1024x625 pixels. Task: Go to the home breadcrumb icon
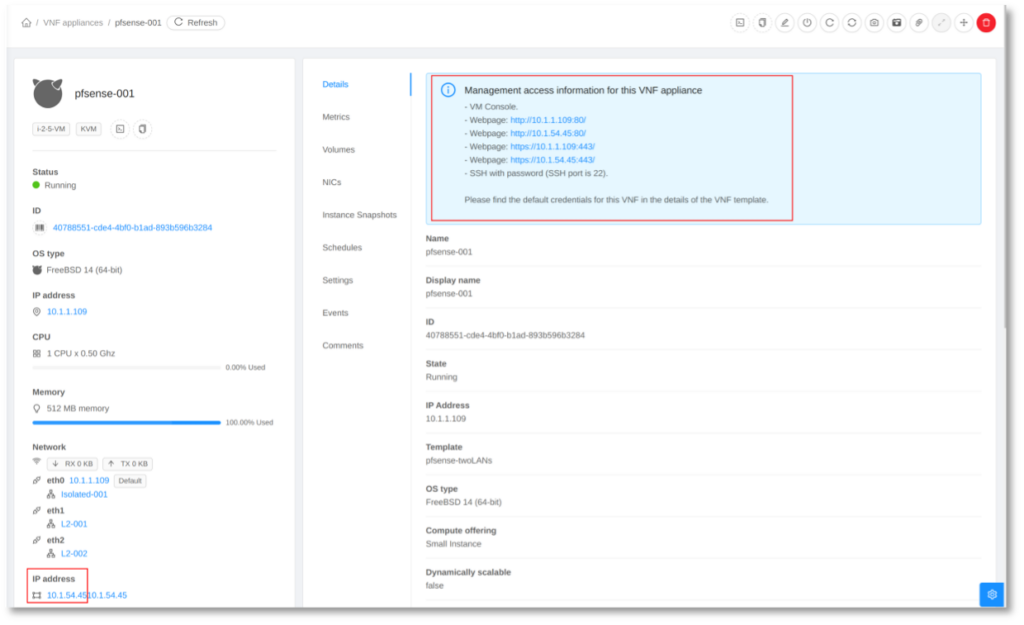pos(26,23)
